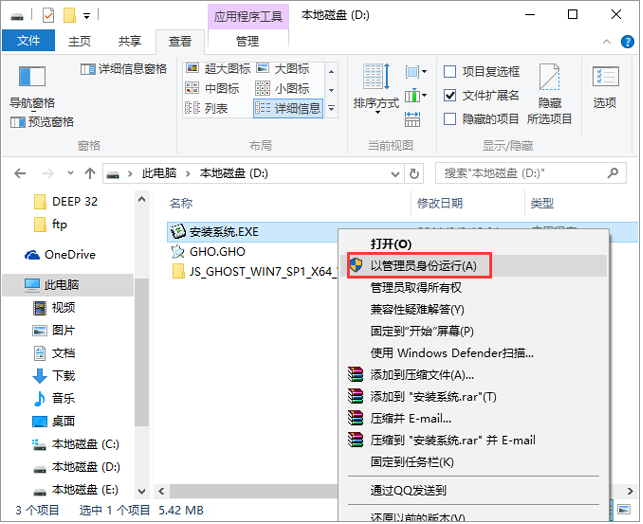Screen dimensions: 643x524
Task: Select Extra large icons layout
Action: click(x=218, y=68)
